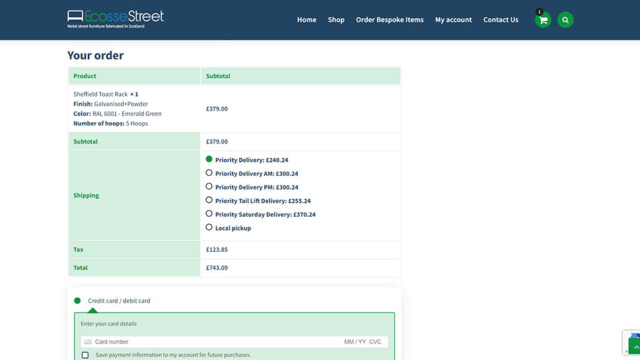Click the card icon in card number field
Image resolution: width=640 pixels, height=360 pixels.
point(88,342)
